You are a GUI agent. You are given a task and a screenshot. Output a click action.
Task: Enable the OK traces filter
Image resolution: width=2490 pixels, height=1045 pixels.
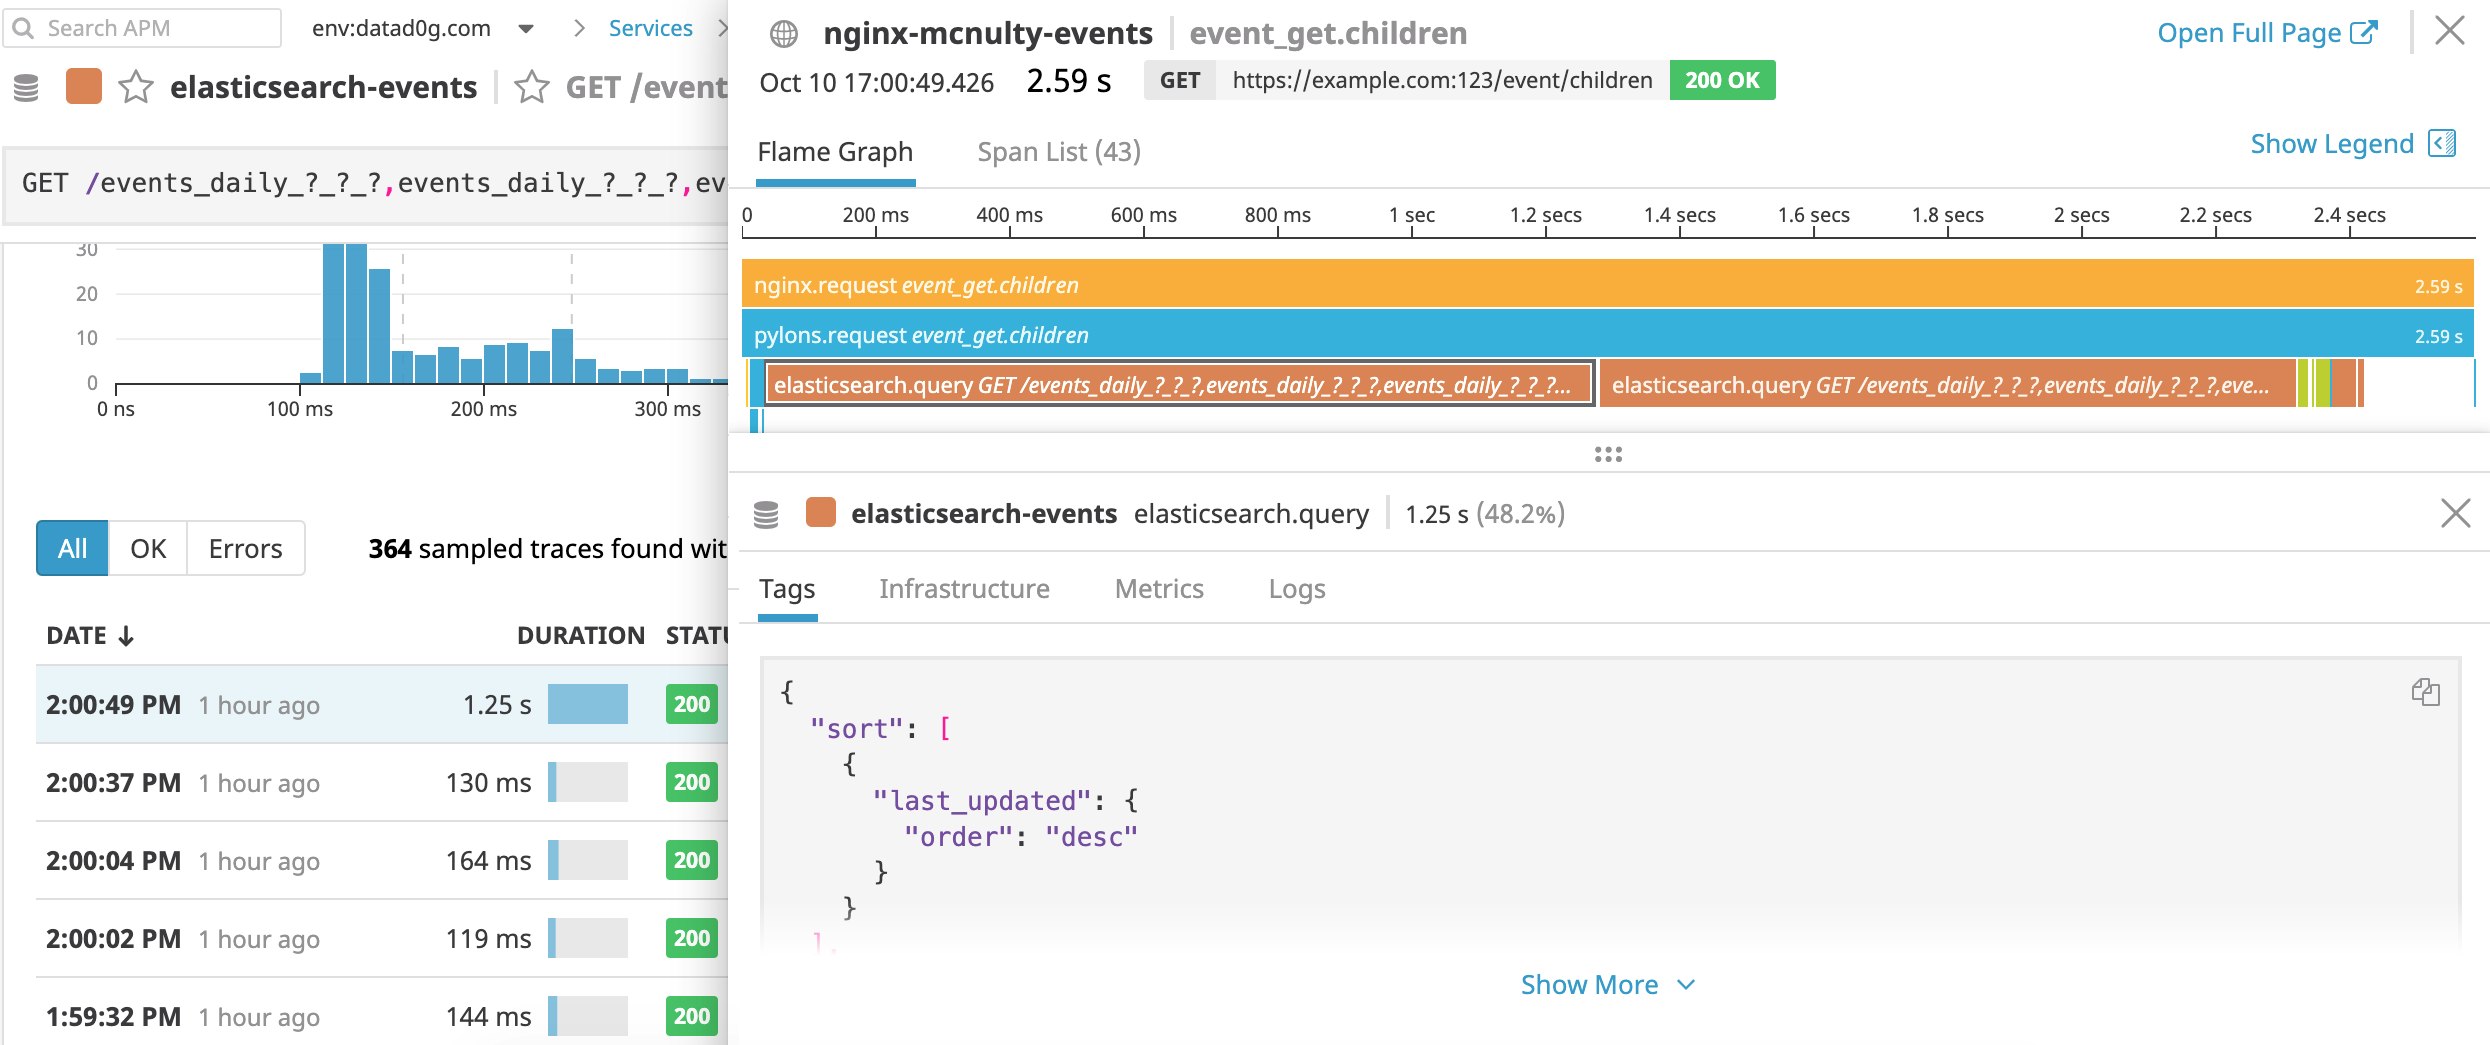click(147, 548)
